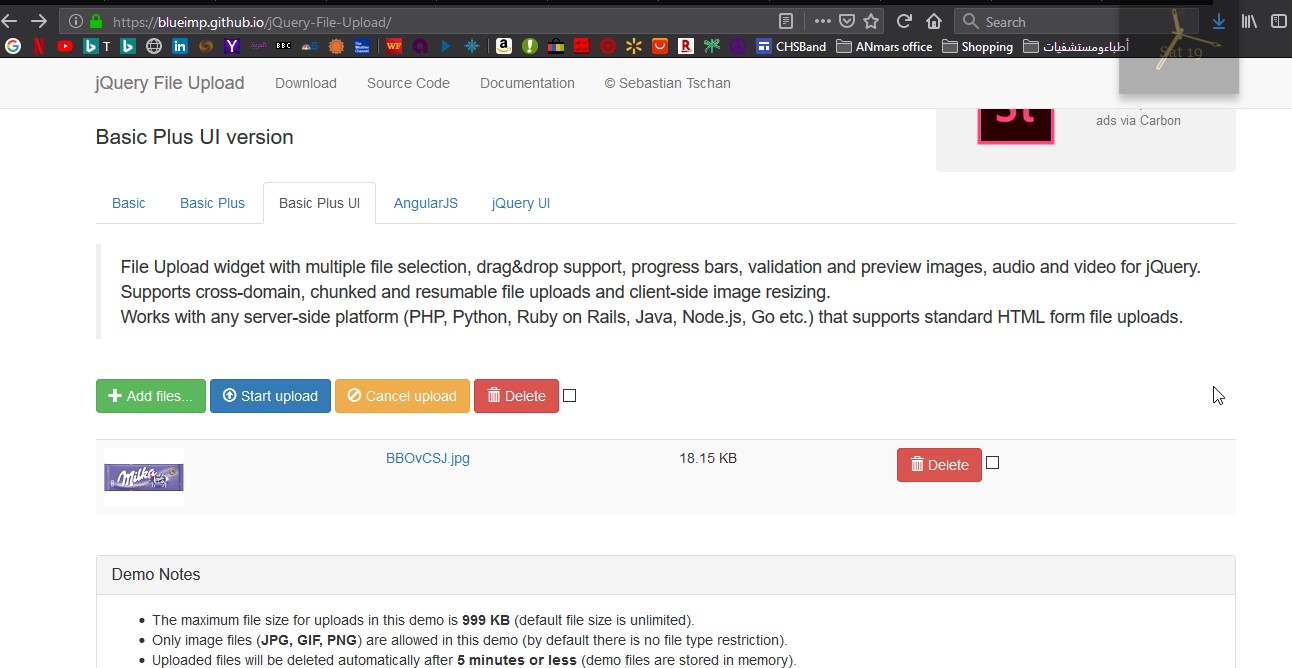1292x668 pixels.
Task: Click the Netflix bookmark icon
Action: click(x=39, y=46)
